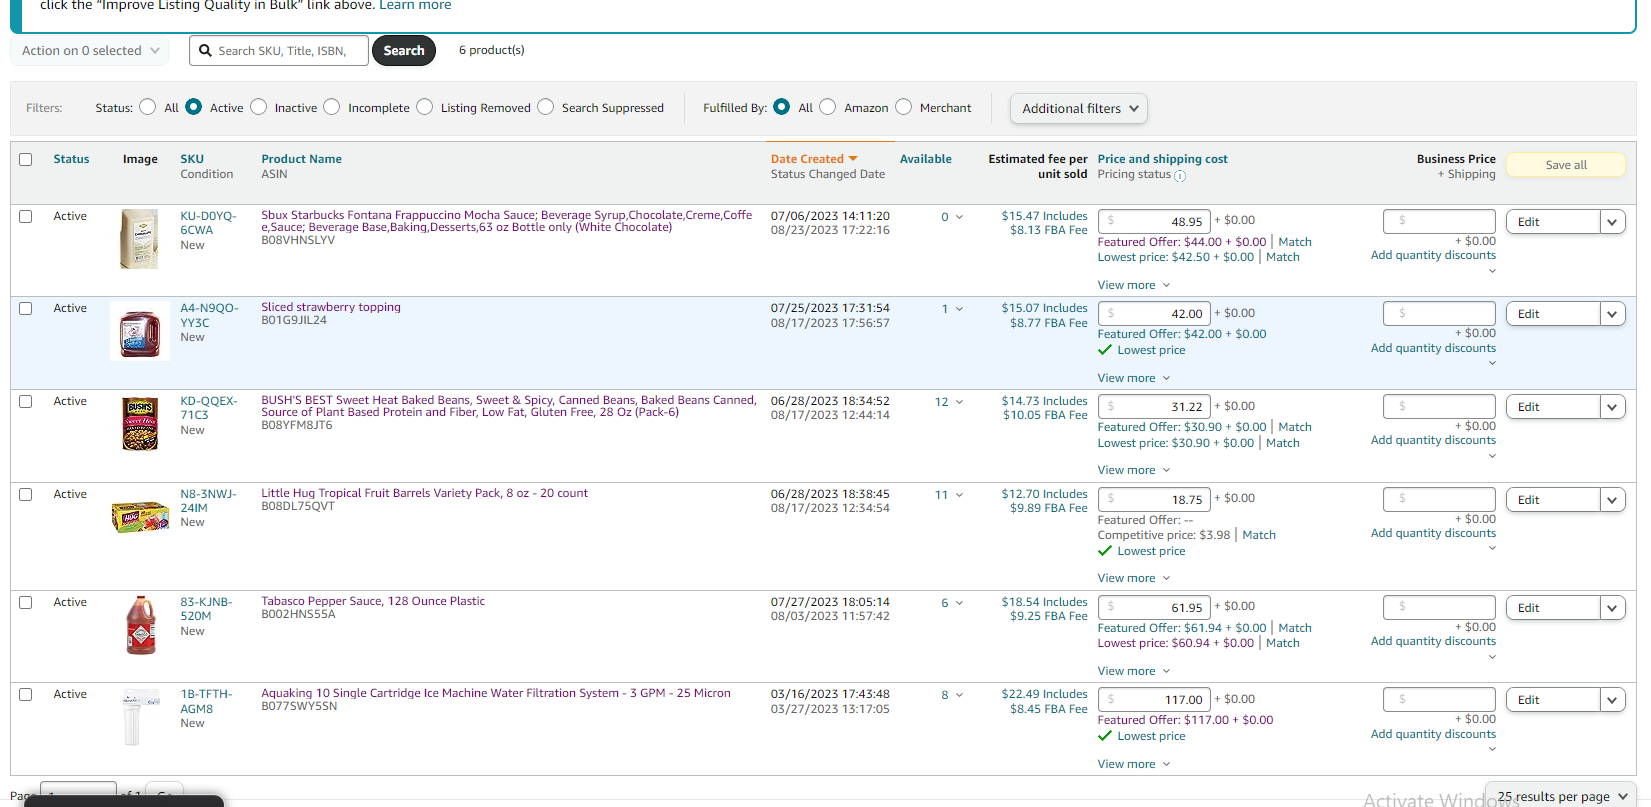Select the KU-D0YQ-6CWA row checkbox
The image size is (1651, 807).
(26, 217)
